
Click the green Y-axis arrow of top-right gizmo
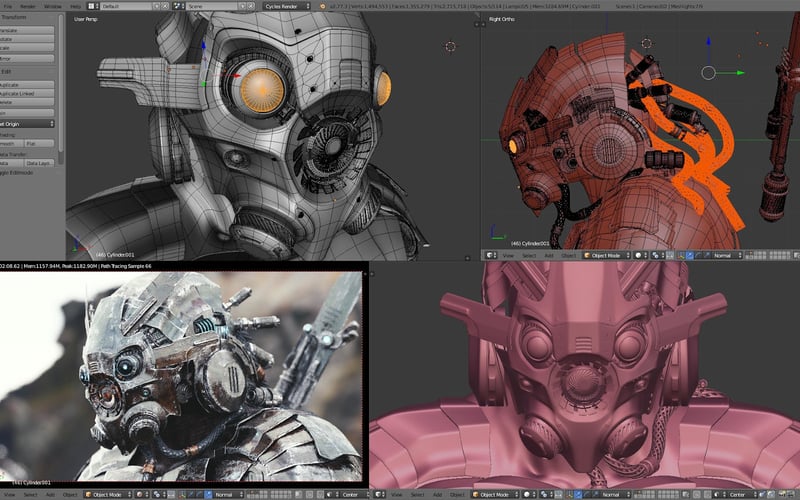coord(739,73)
